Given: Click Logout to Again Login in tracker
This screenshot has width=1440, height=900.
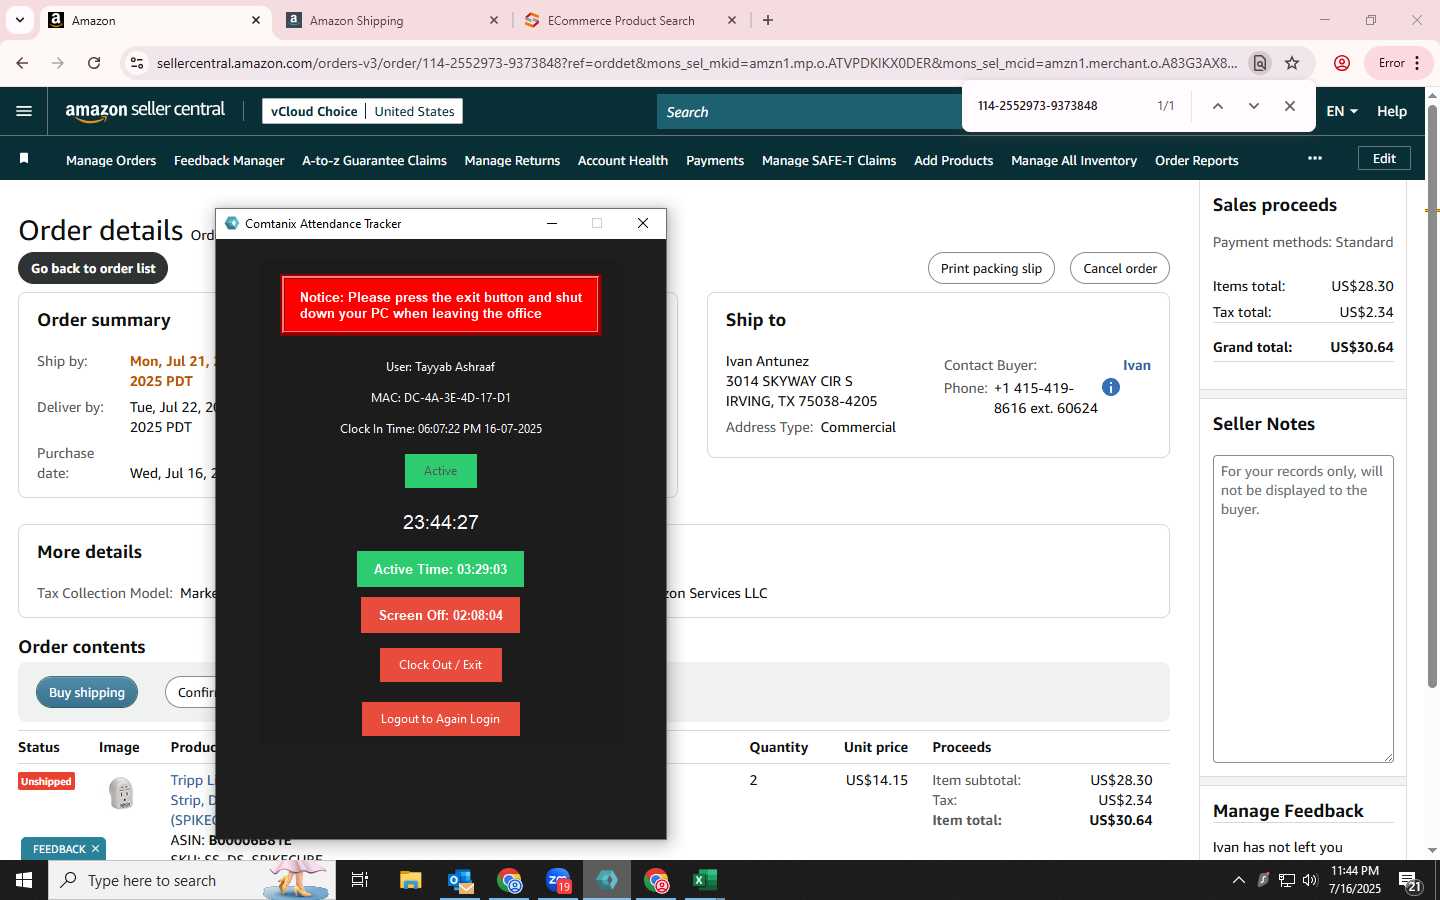Looking at the screenshot, I should tap(440, 719).
